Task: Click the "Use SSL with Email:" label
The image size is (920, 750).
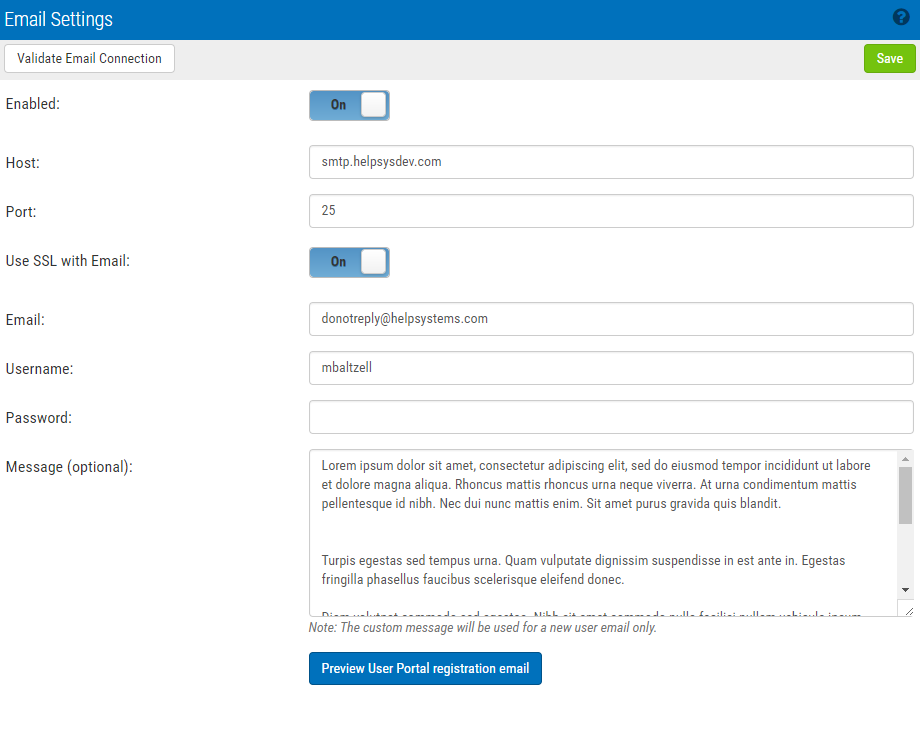Action: (68, 261)
